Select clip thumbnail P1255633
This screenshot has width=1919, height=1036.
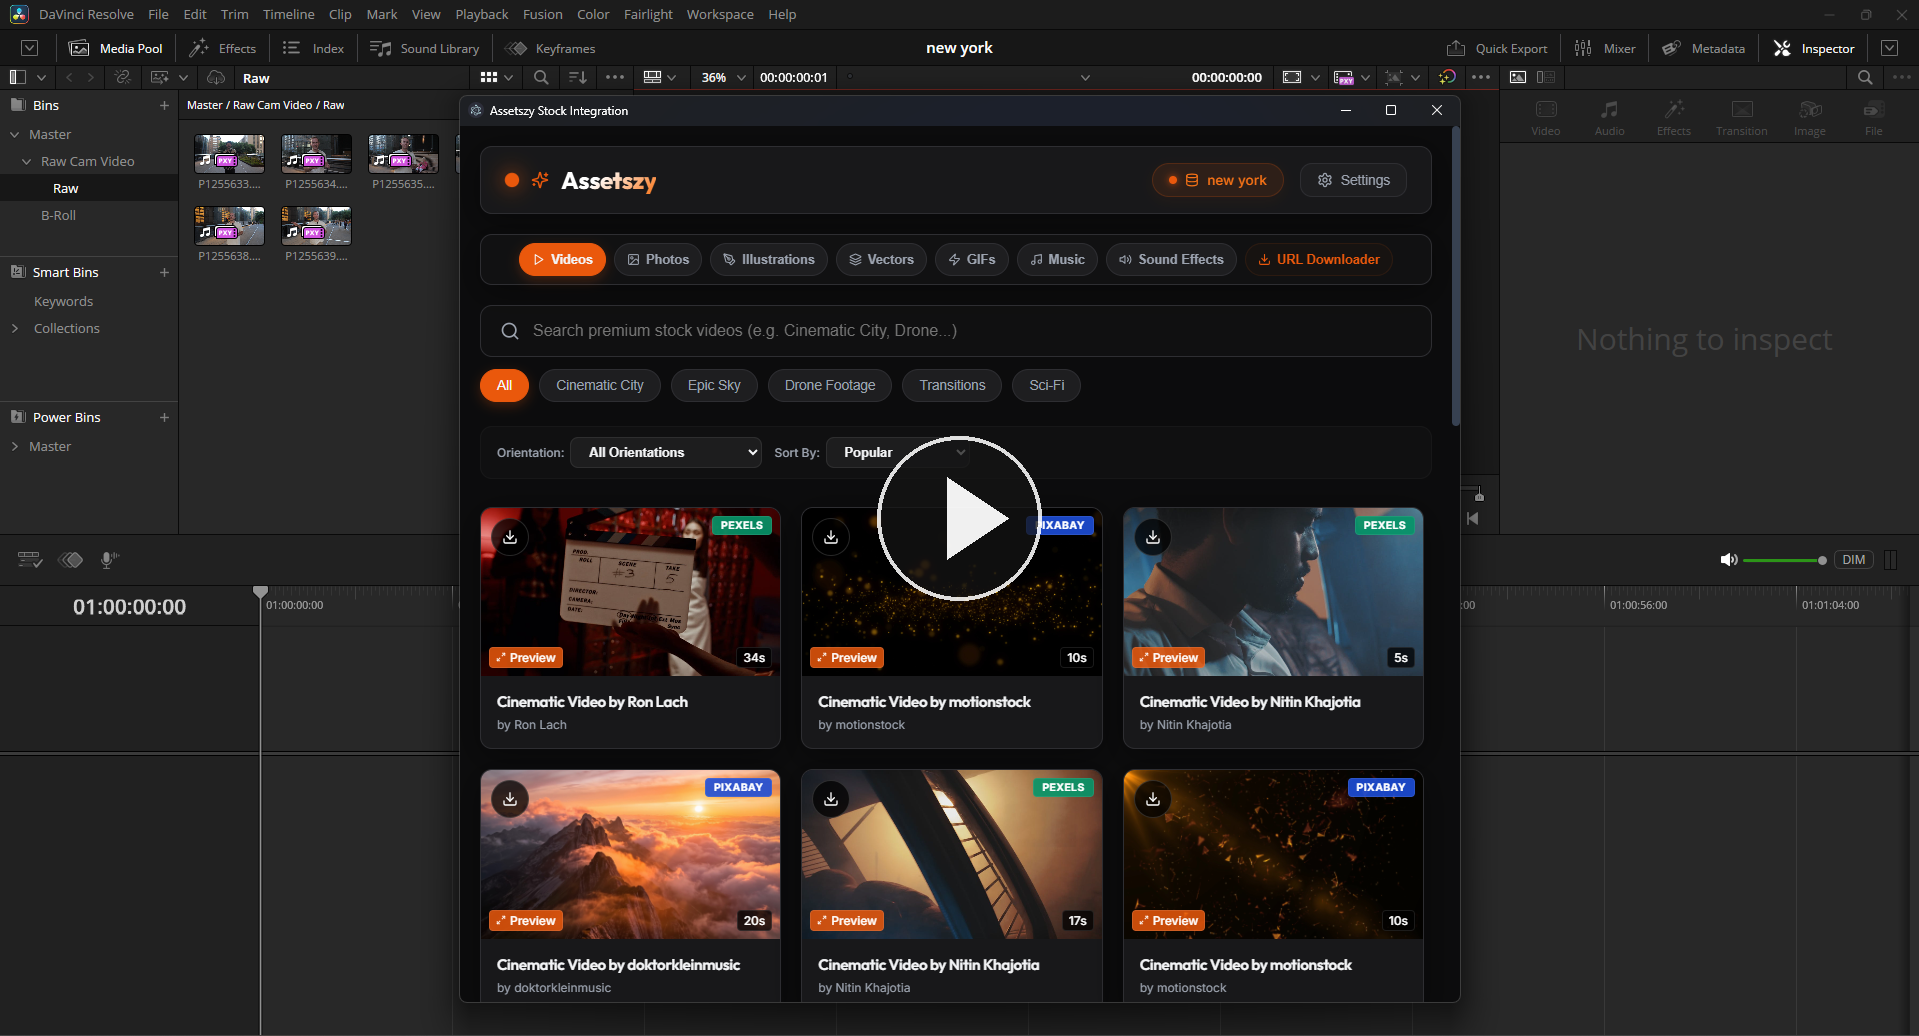coord(229,155)
